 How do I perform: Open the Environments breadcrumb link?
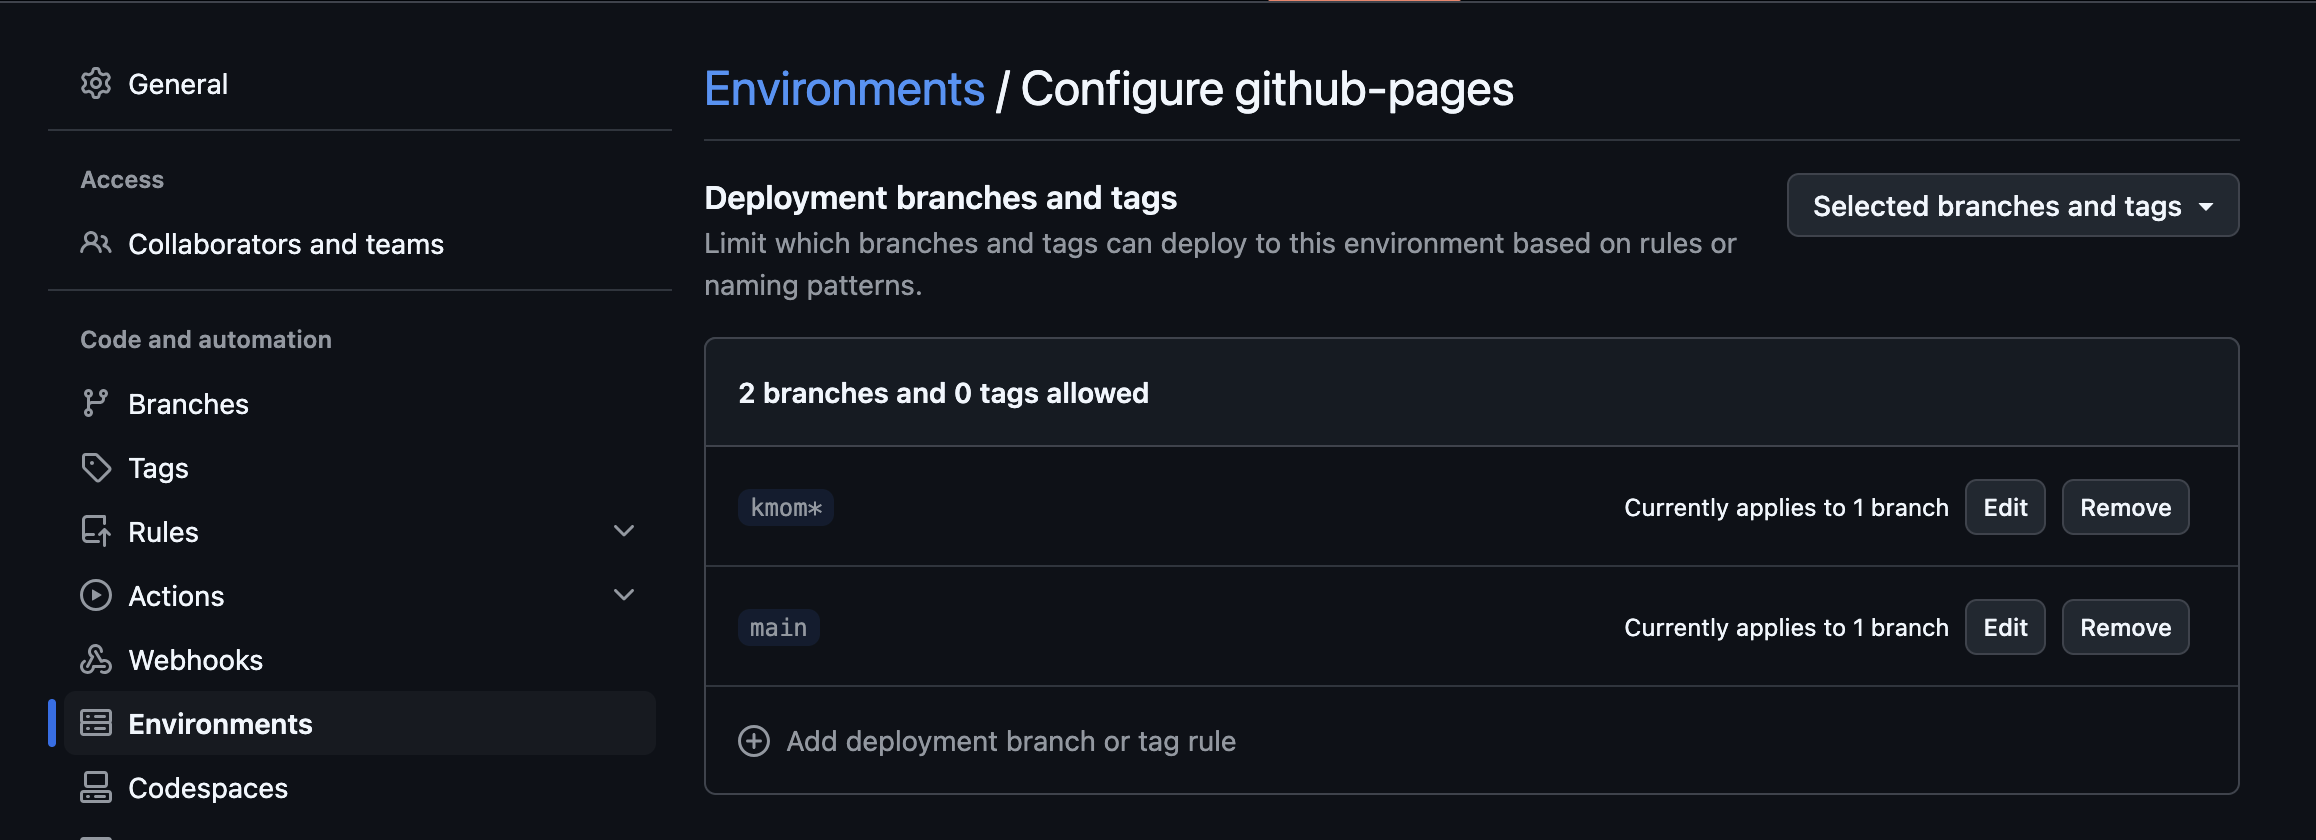coord(844,89)
